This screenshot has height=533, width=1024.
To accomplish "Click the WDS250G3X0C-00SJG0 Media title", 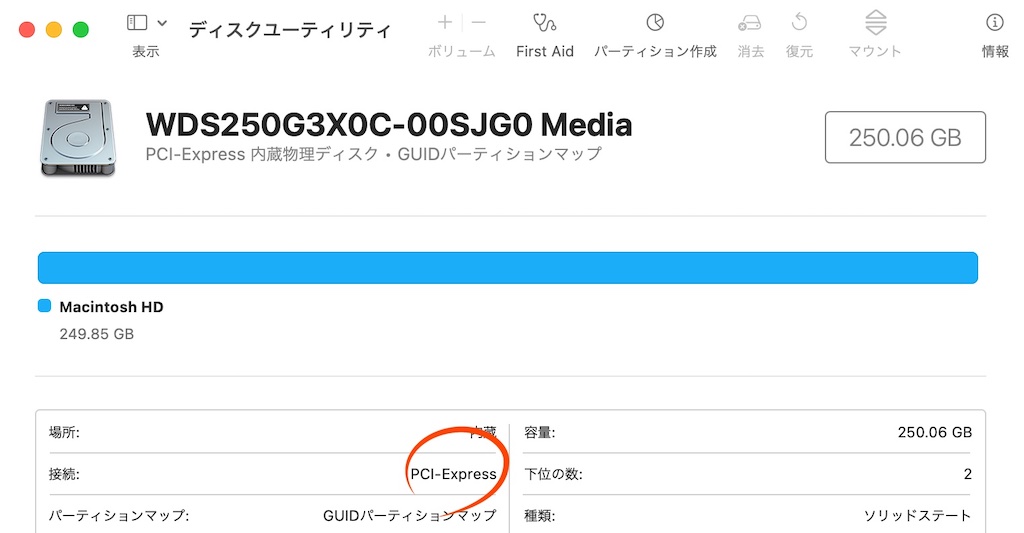I will tap(389, 124).
